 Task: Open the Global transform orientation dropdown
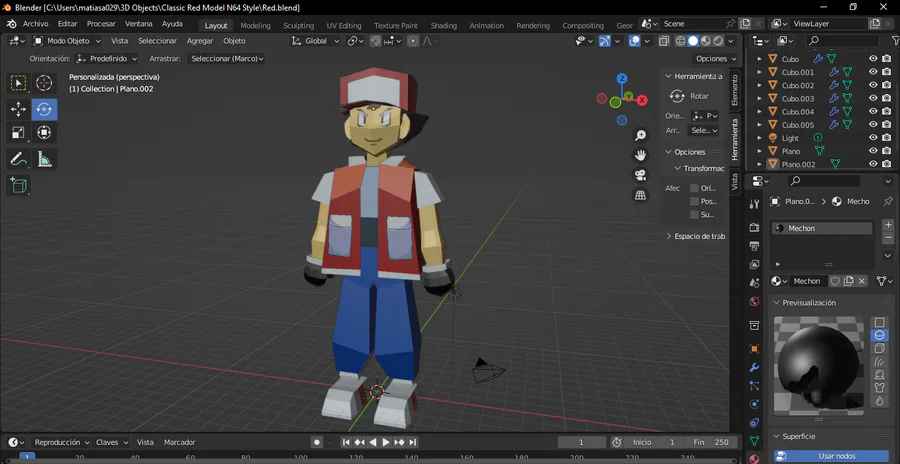pyautogui.click(x=315, y=41)
